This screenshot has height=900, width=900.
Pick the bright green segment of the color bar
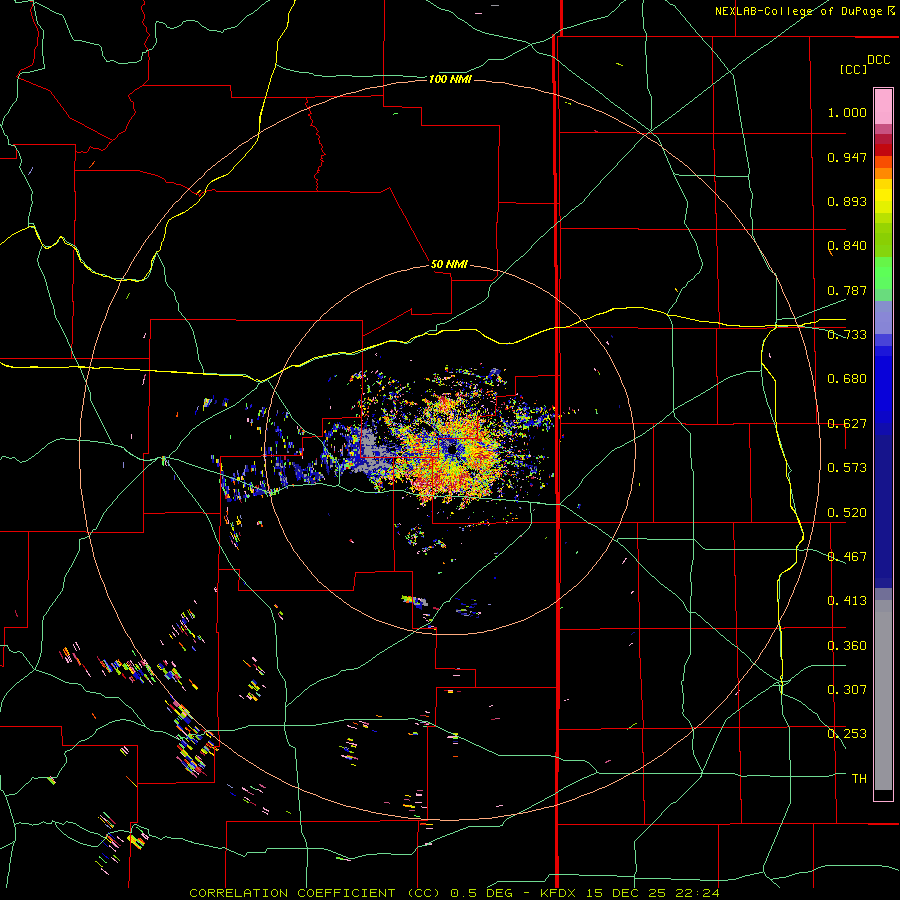[883, 273]
